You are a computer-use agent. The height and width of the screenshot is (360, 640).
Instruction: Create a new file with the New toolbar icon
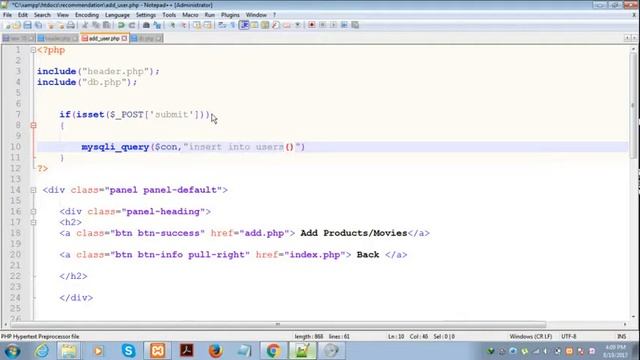pos(7,25)
